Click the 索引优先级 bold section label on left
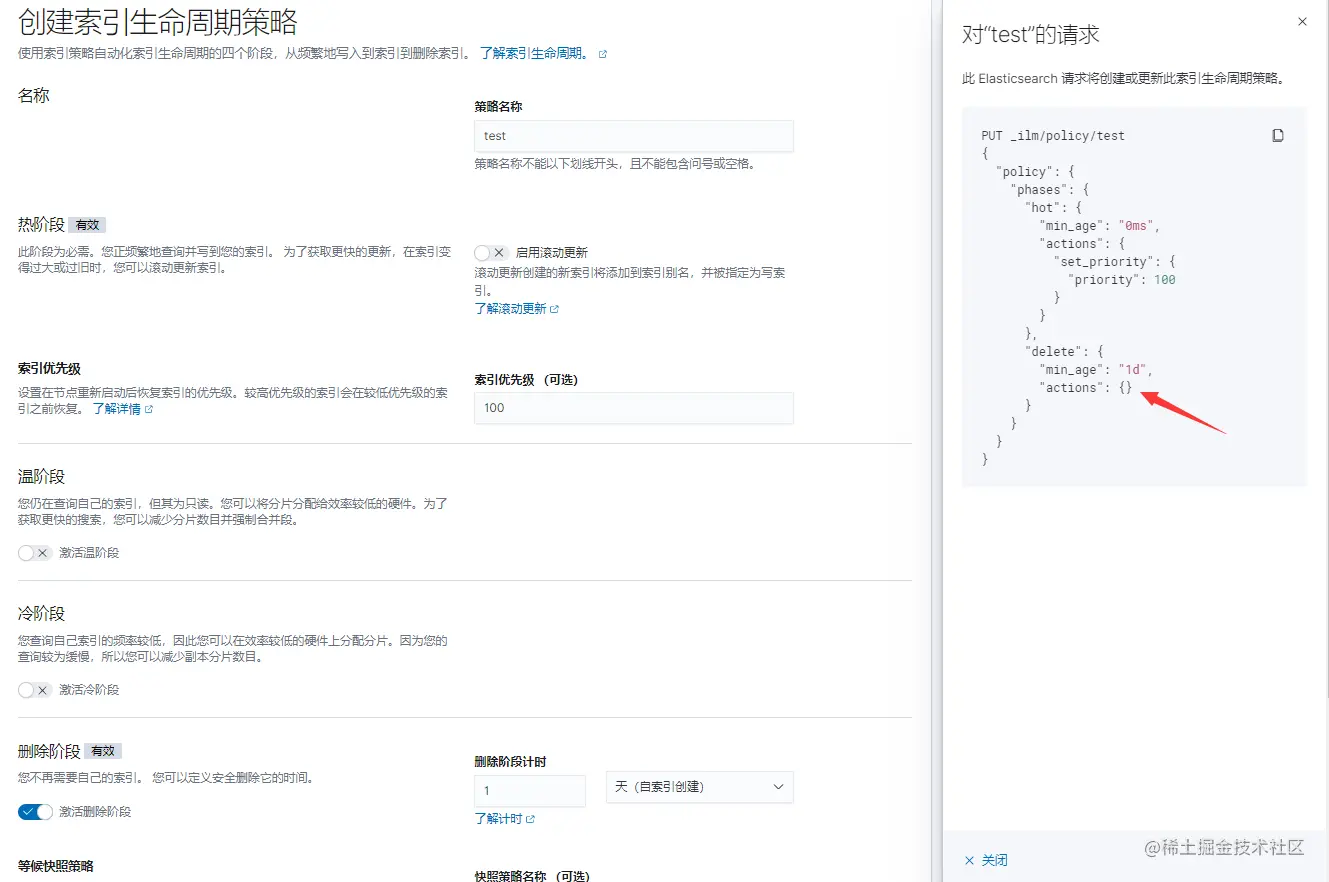This screenshot has height=882, width=1329. [x=49, y=369]
